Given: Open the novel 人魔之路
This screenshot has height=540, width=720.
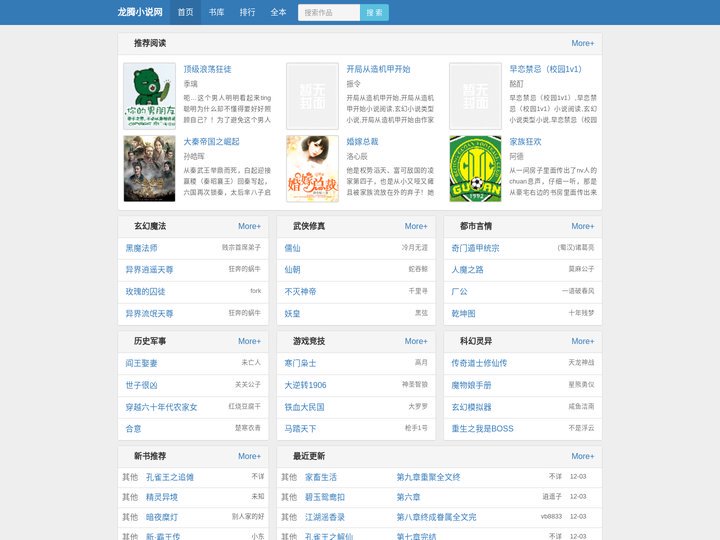Looking at the screenshot, I should (x=467, y=270).
